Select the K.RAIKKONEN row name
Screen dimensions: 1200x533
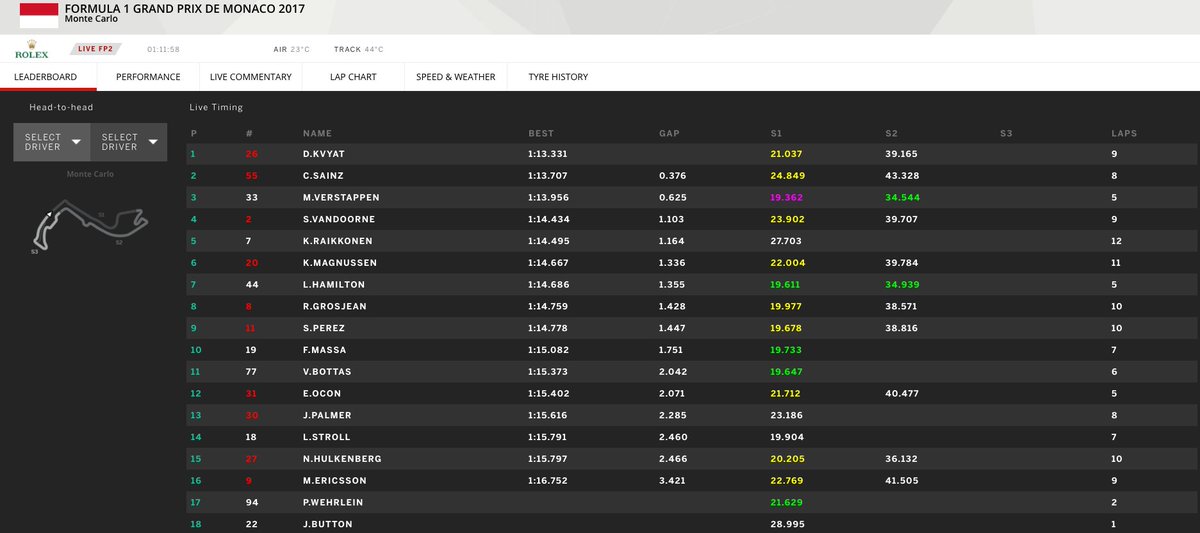[x=338, y=241]
